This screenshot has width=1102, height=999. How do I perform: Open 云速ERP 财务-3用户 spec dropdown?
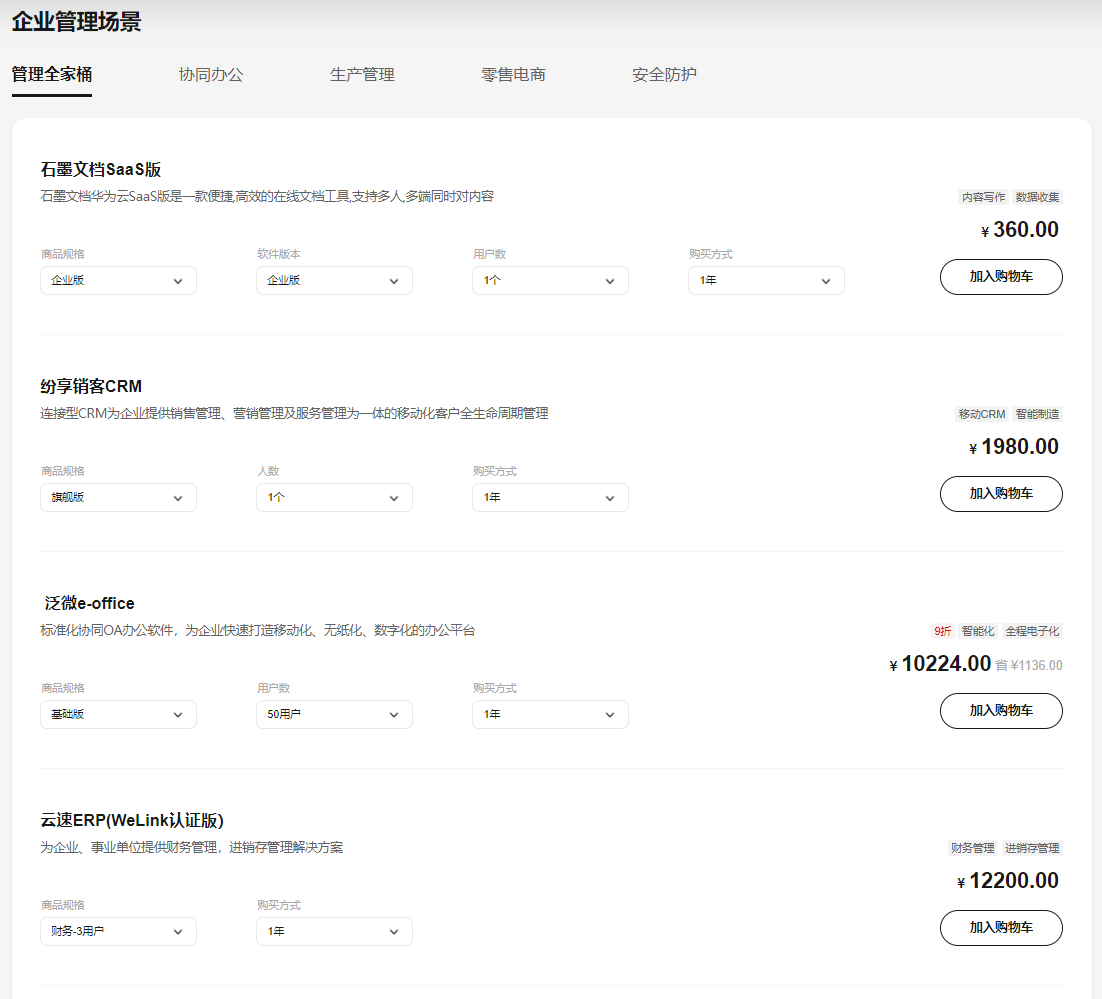pyautogui.click(x=118, y=932)
